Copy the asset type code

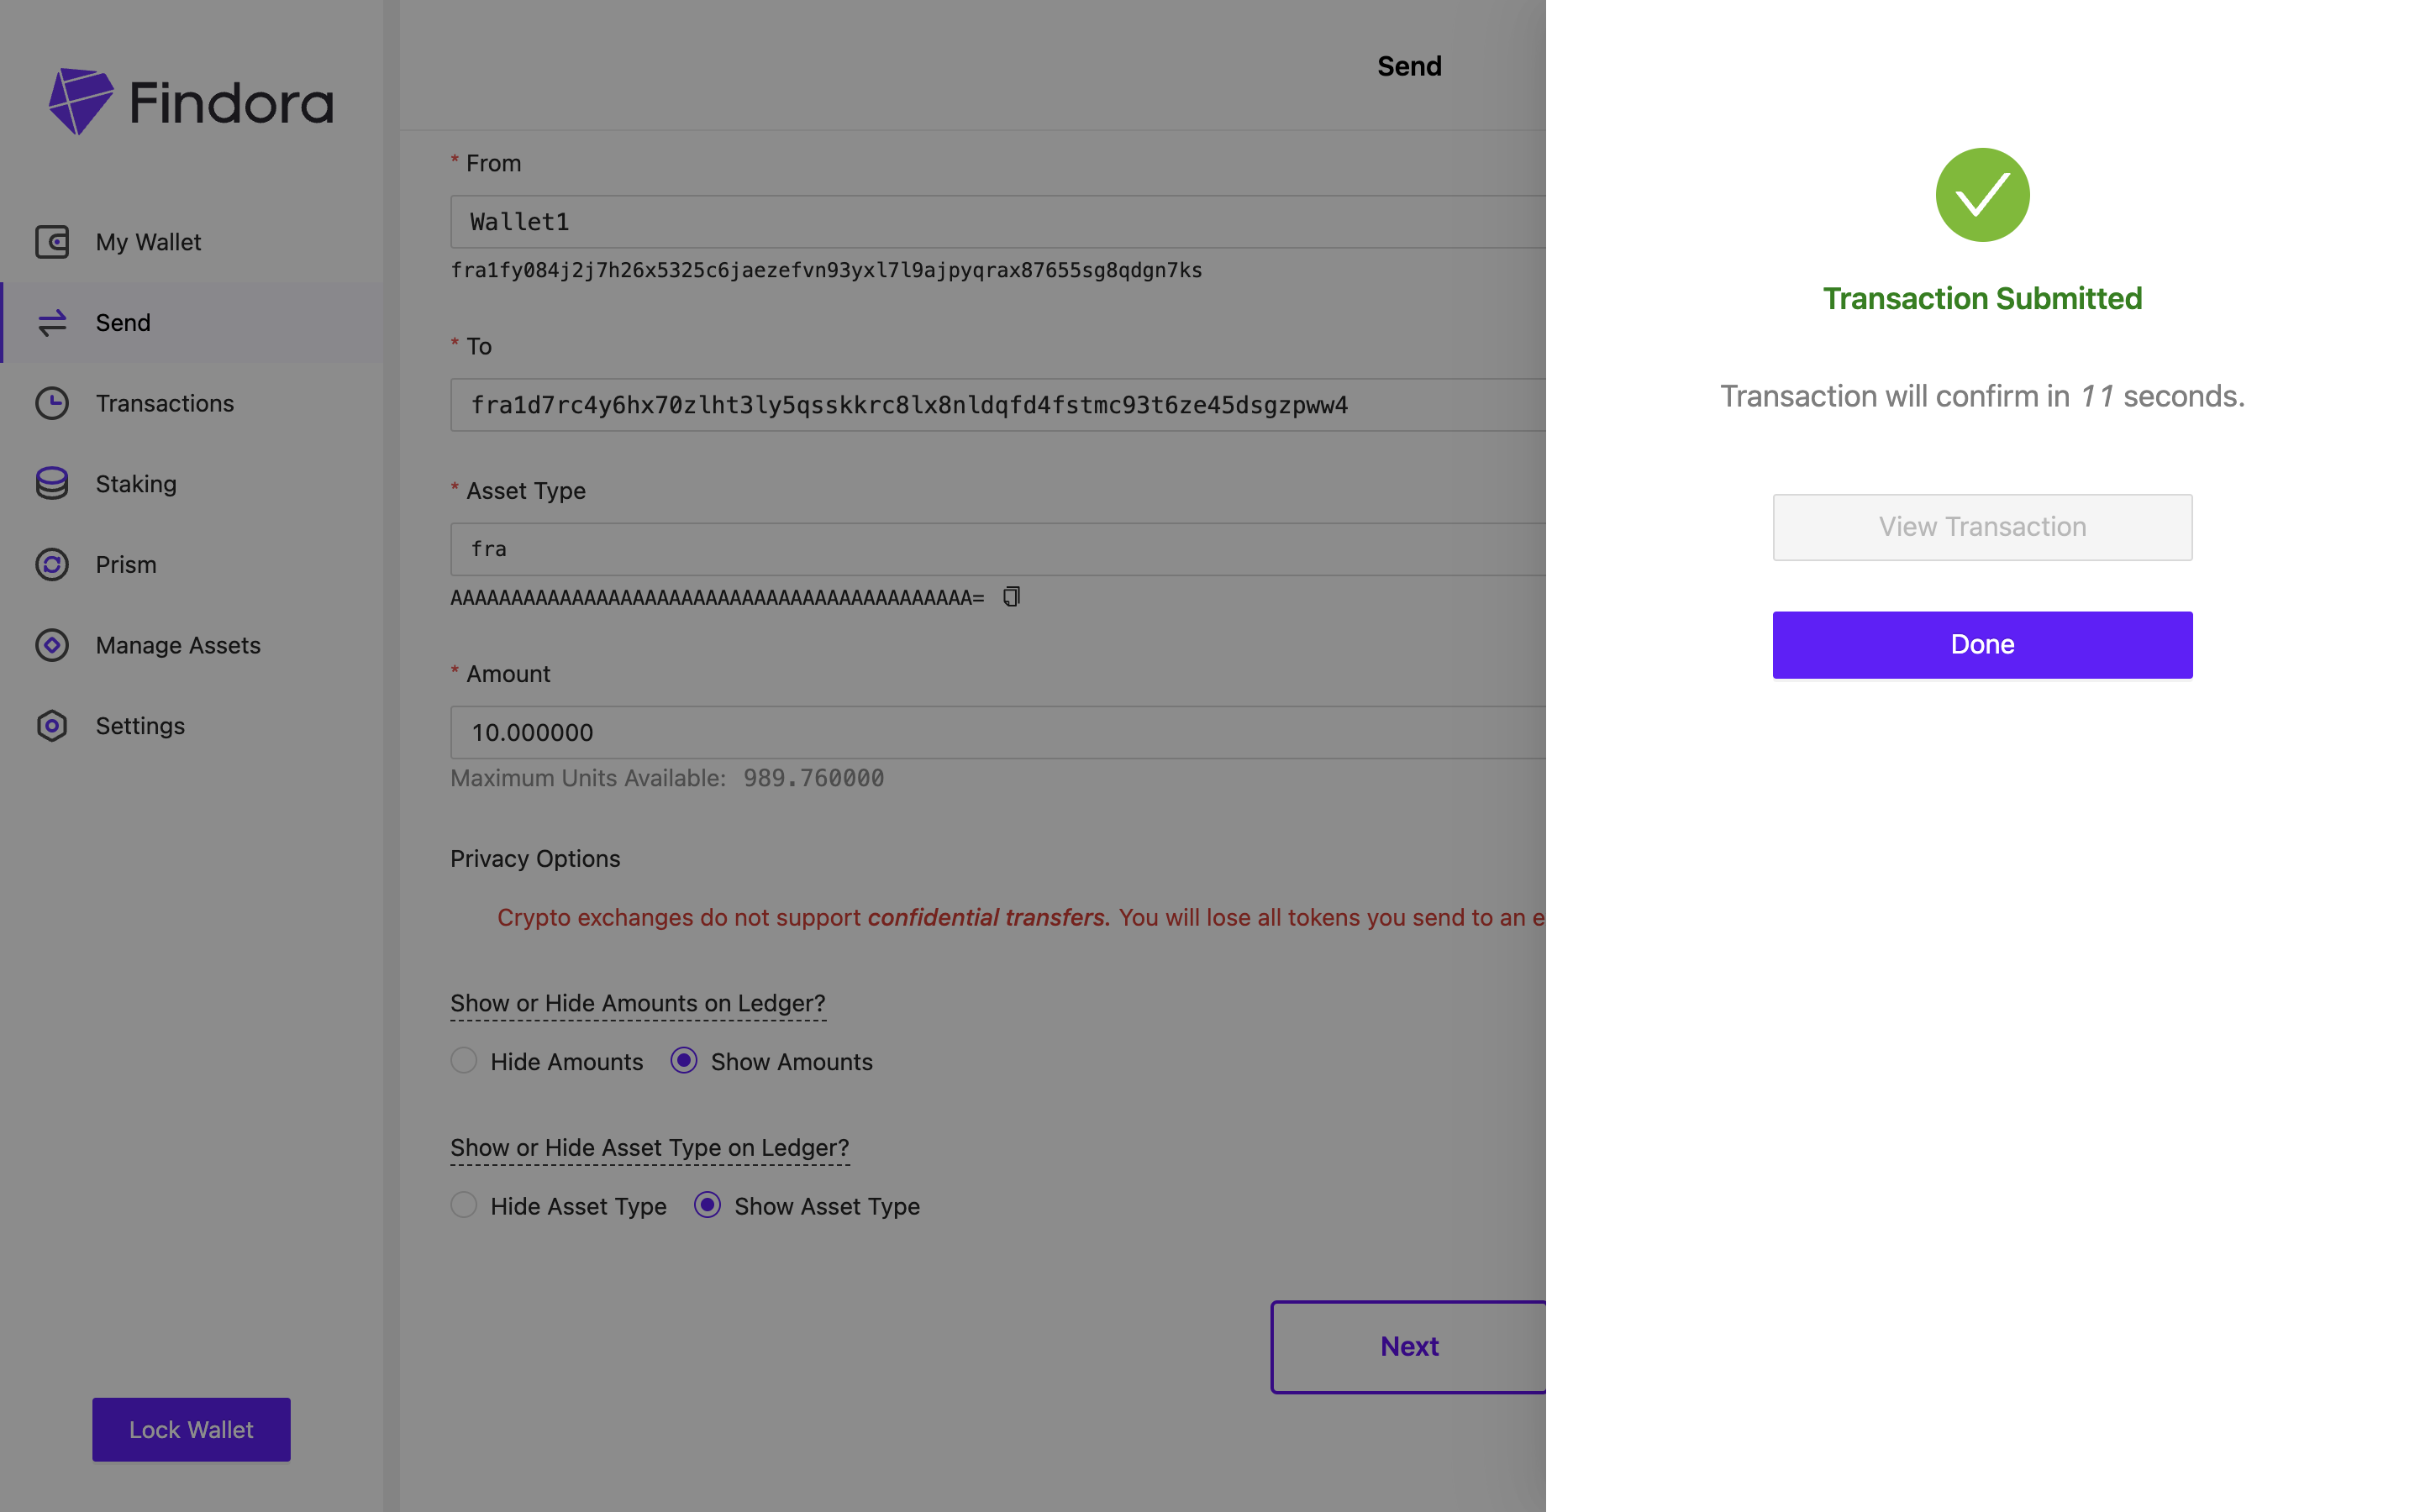[x=1011, y=597]
